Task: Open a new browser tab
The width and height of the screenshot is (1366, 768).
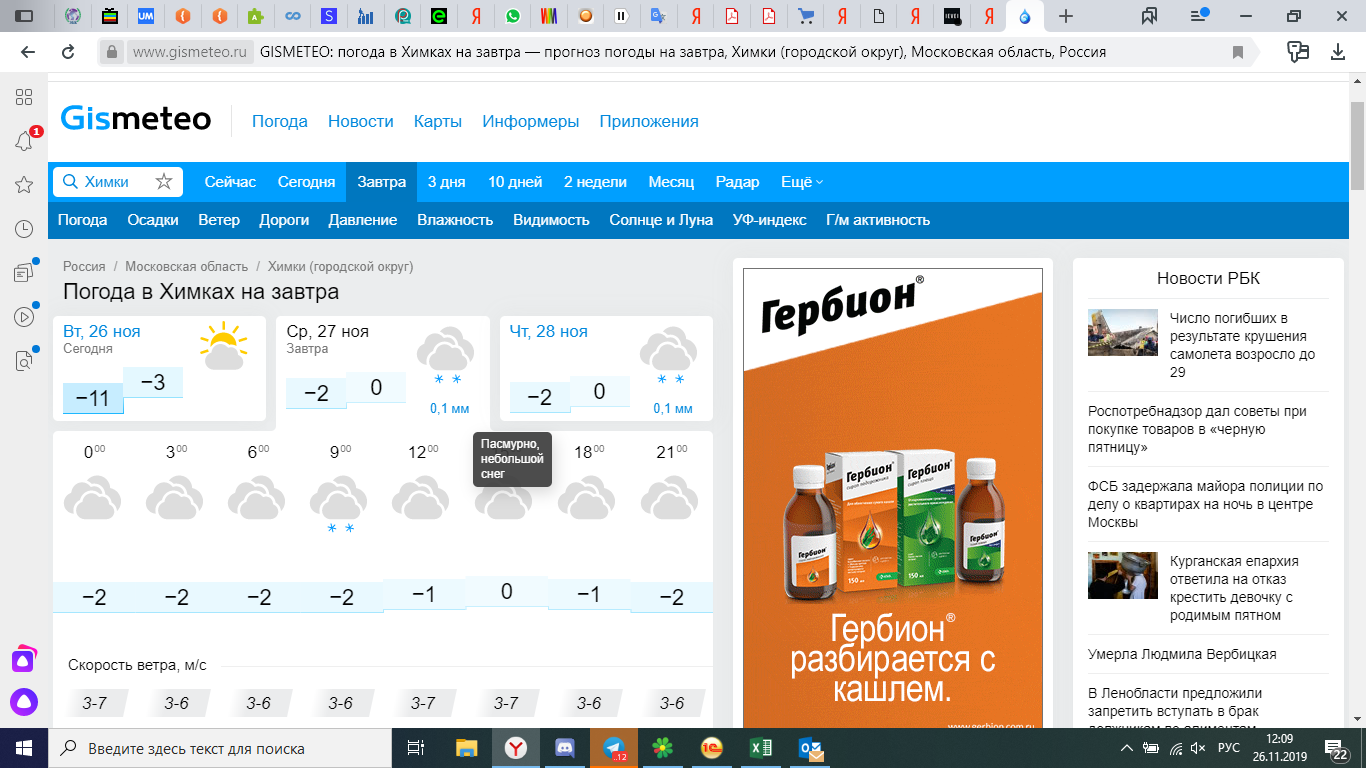Action: (x=1066, y=16)
